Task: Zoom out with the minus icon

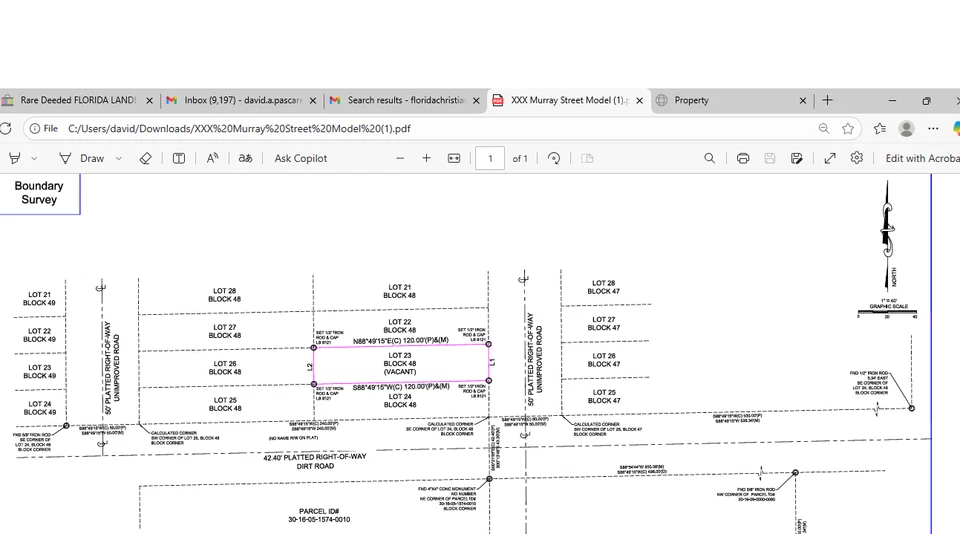Action: pos(400,158)
